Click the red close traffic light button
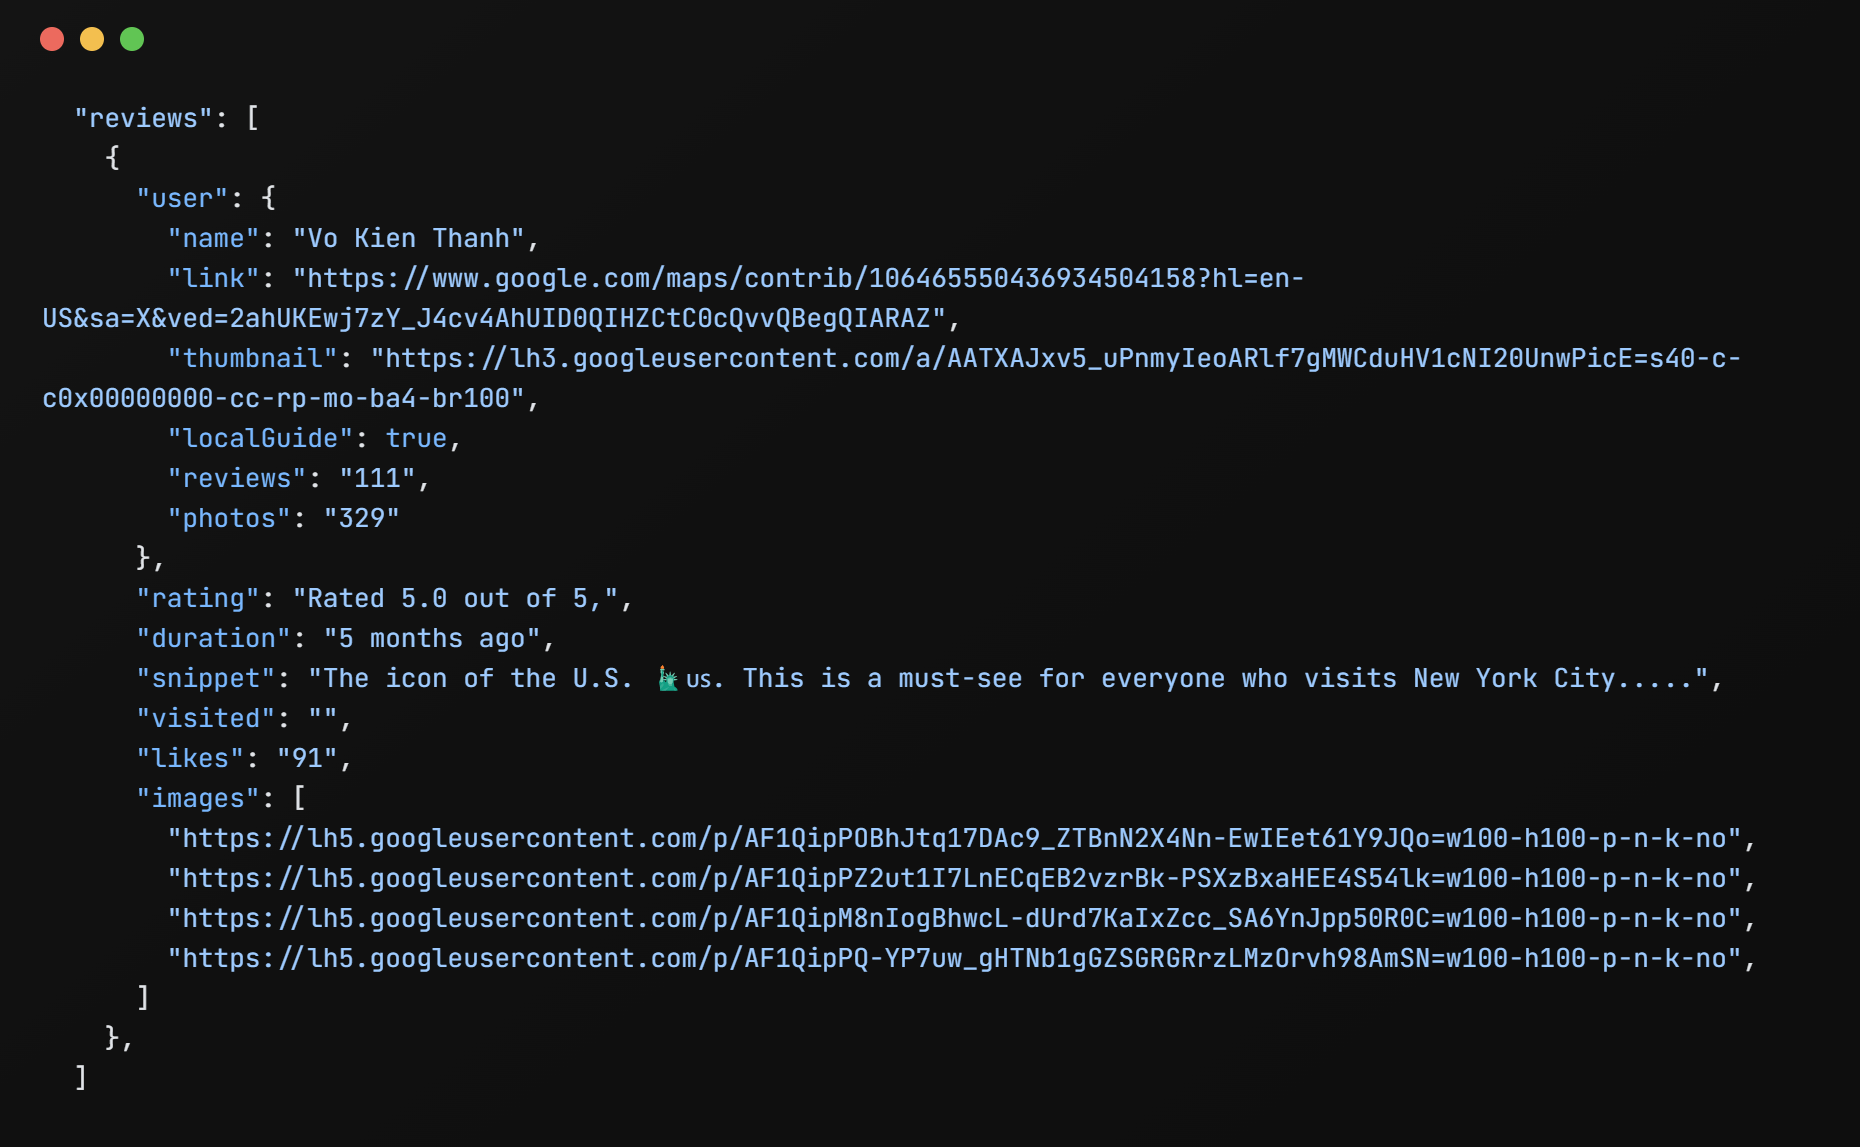 tap(51, 38)
